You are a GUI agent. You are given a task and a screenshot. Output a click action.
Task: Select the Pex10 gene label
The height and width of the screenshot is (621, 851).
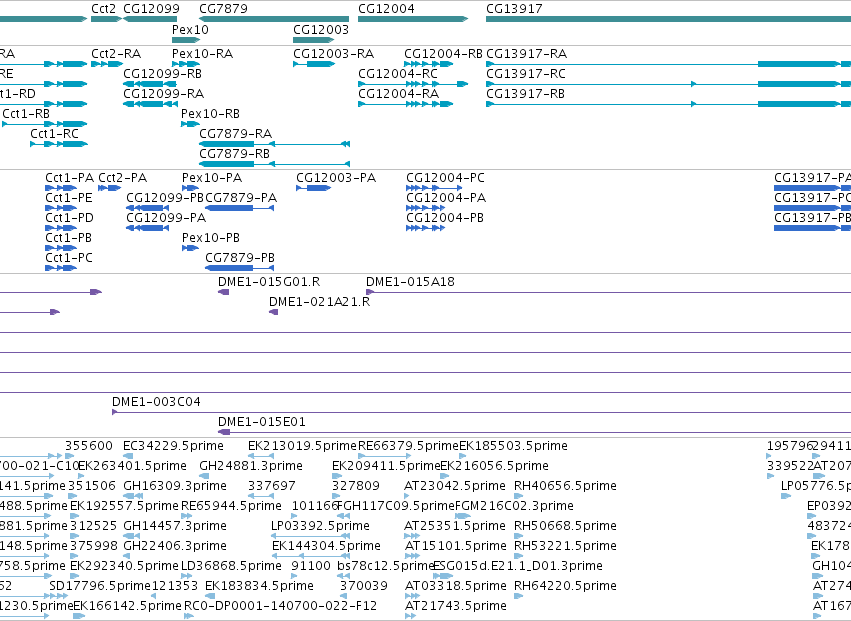click(x=190, y=30)
